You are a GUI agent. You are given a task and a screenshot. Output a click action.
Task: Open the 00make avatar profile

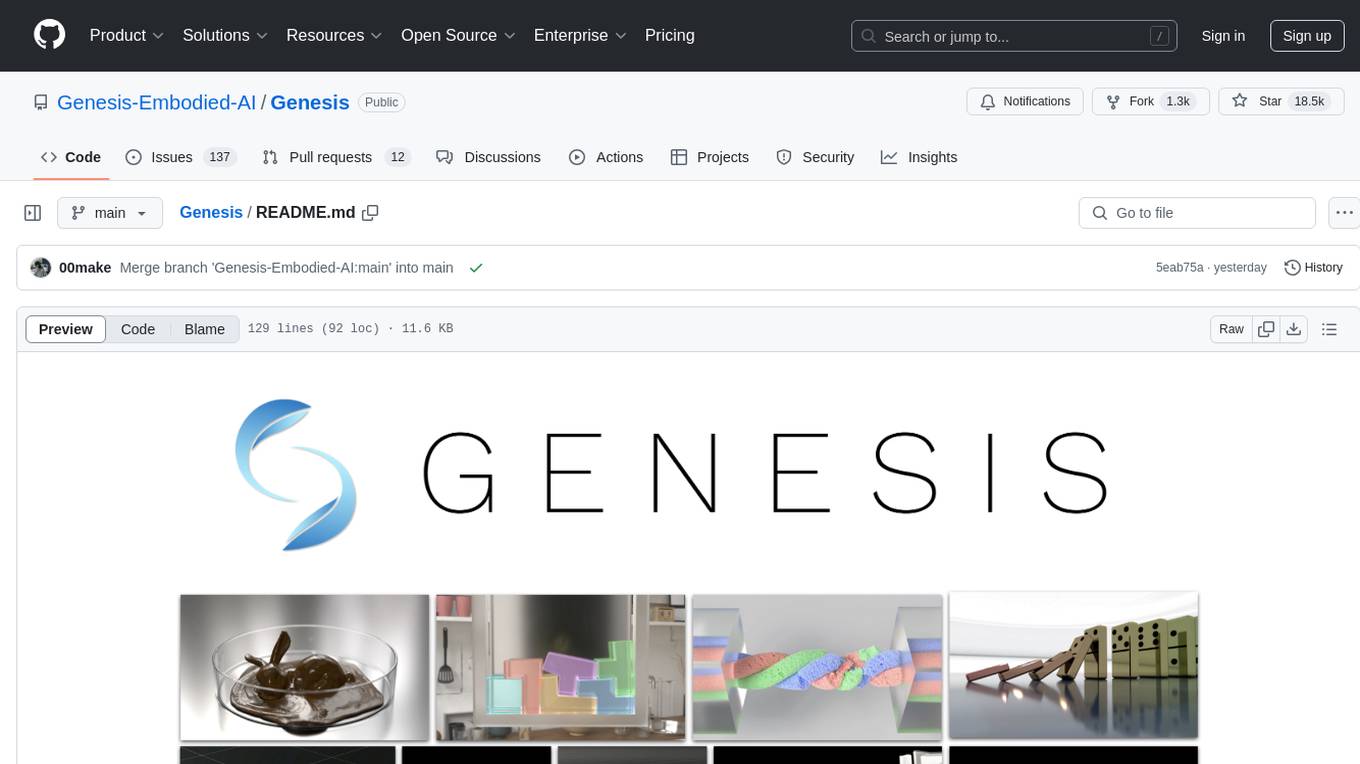[x=41, y=268]
